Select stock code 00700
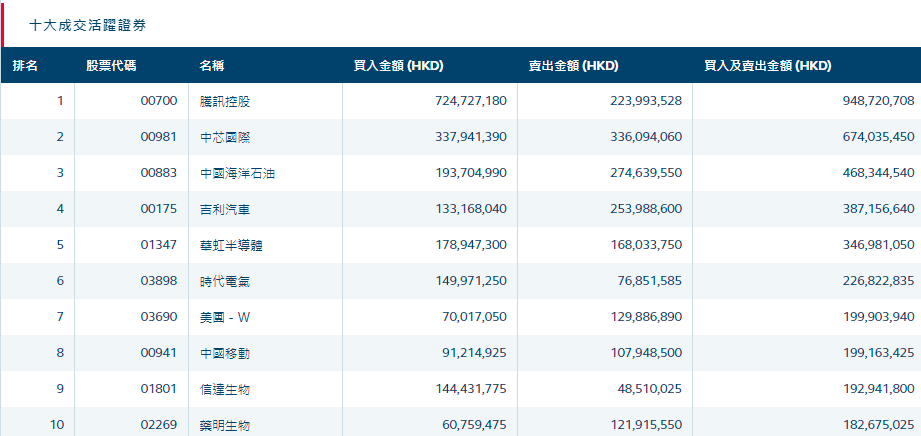Viewport: 921px width, 436px height. 159,101
